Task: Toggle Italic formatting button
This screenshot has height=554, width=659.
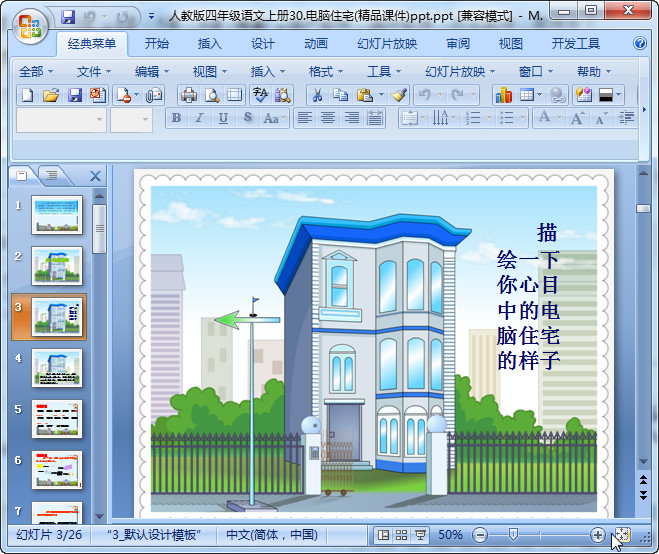Action: 199,118
